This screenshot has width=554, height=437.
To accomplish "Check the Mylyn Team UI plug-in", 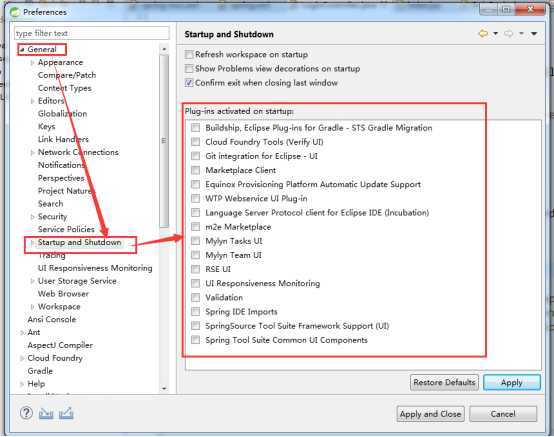I will [195, 255].
